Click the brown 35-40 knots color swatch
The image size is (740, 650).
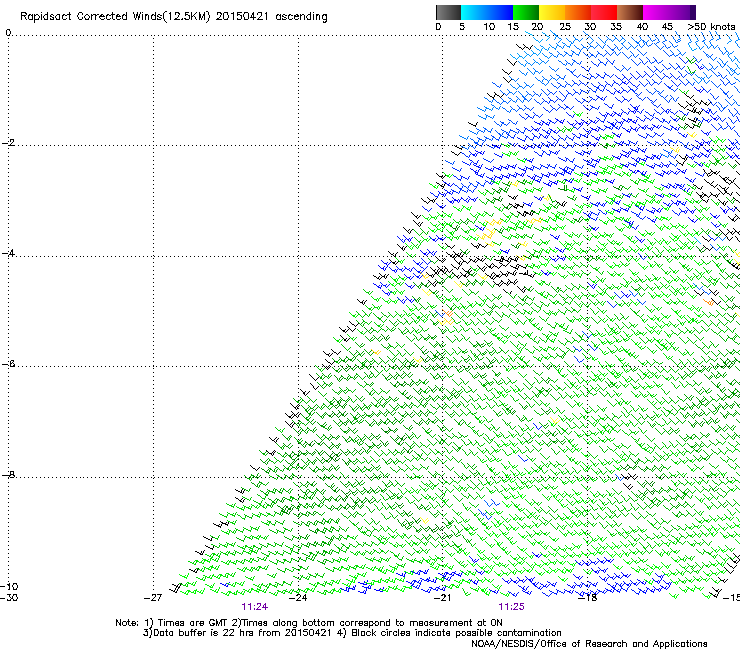point(630,12)
